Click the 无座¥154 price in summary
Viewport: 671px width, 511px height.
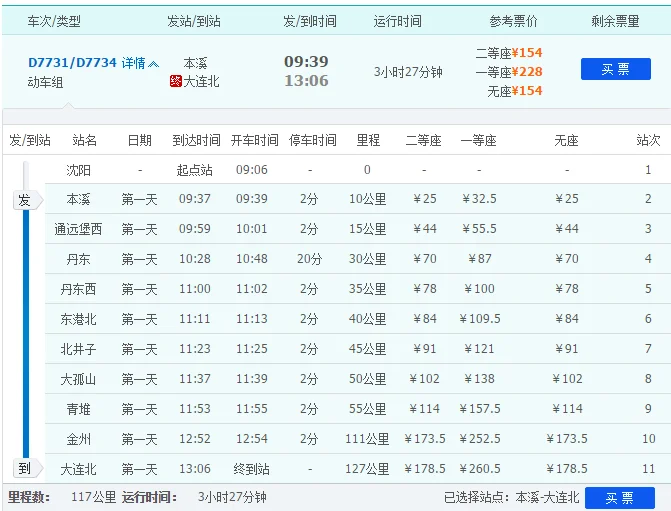point(515,91)
